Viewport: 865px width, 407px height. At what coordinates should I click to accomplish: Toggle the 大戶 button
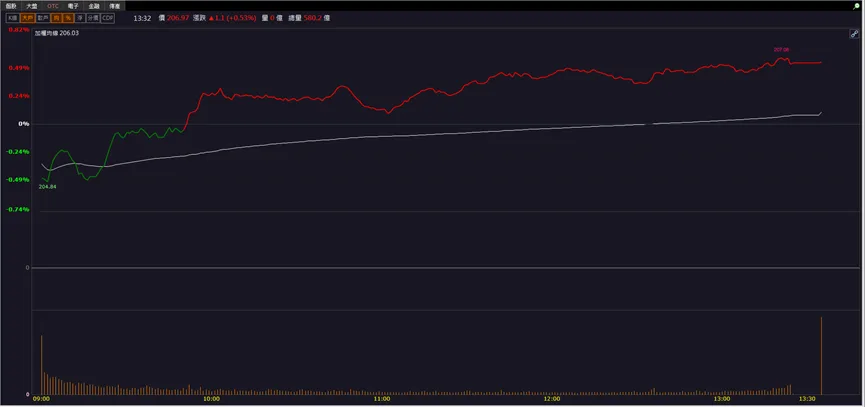[x=28, y=18]
